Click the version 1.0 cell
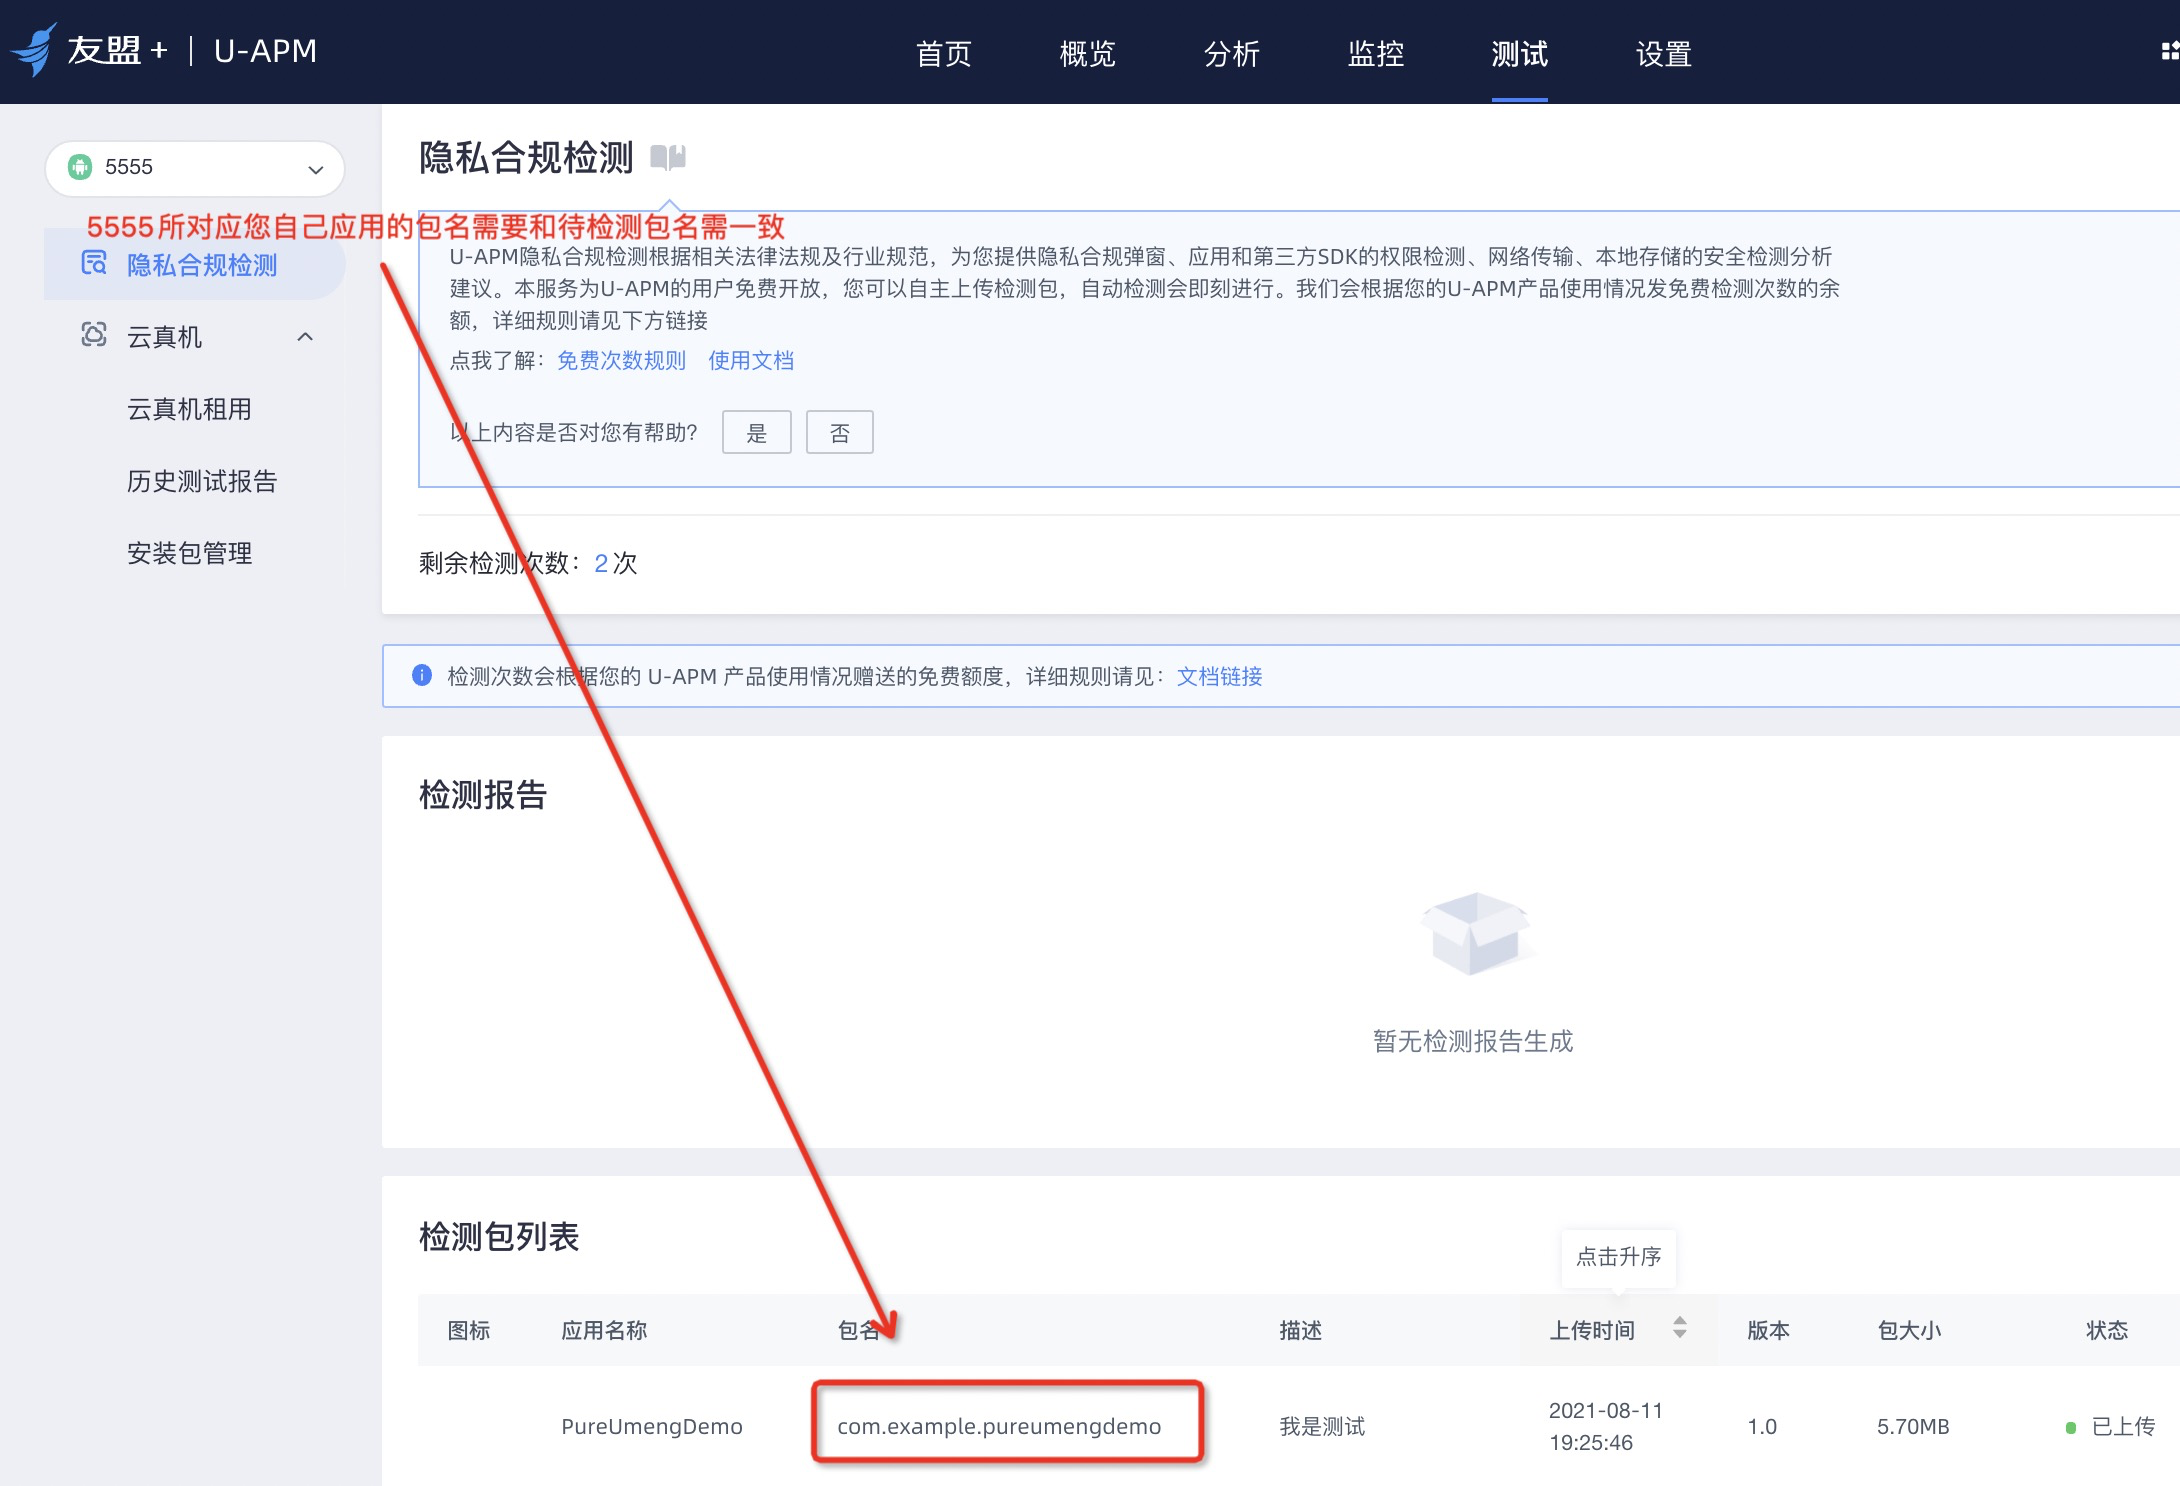This screenshot has width=2180, height=1486. 1762,1427
